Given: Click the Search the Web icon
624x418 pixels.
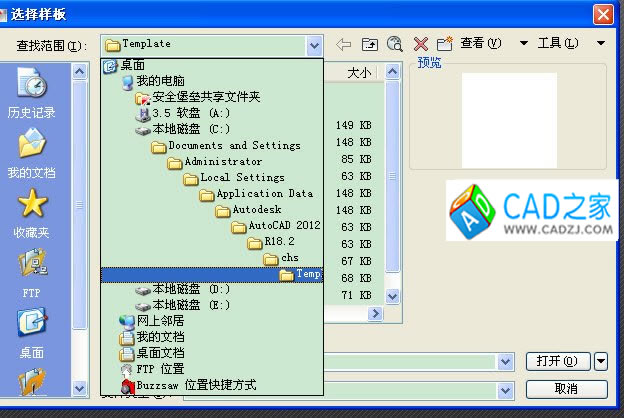Looking at the screenshot, I should (394, 44).
